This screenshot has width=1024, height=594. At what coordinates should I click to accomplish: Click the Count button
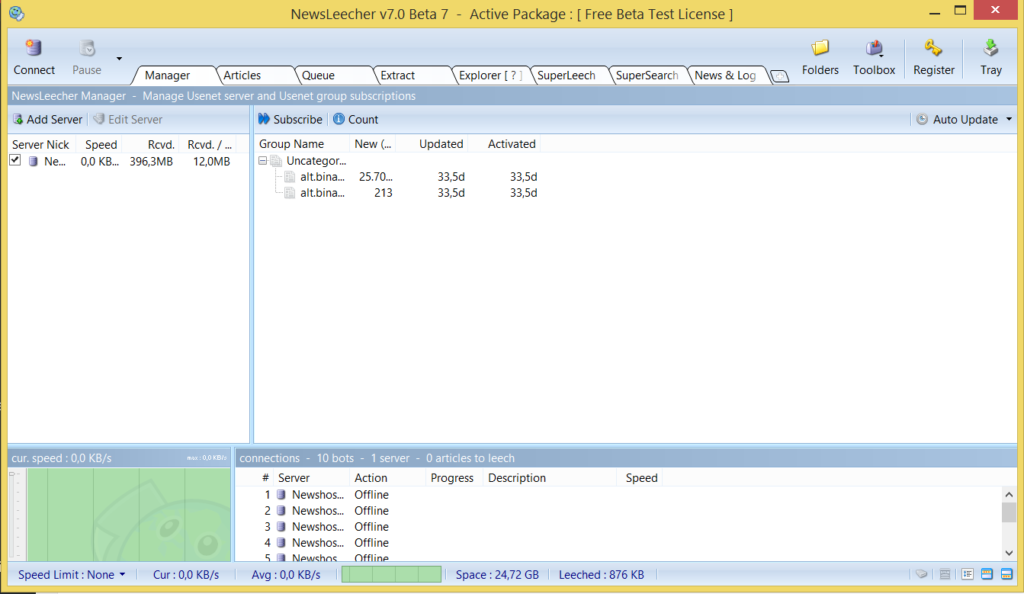[356, 119]
